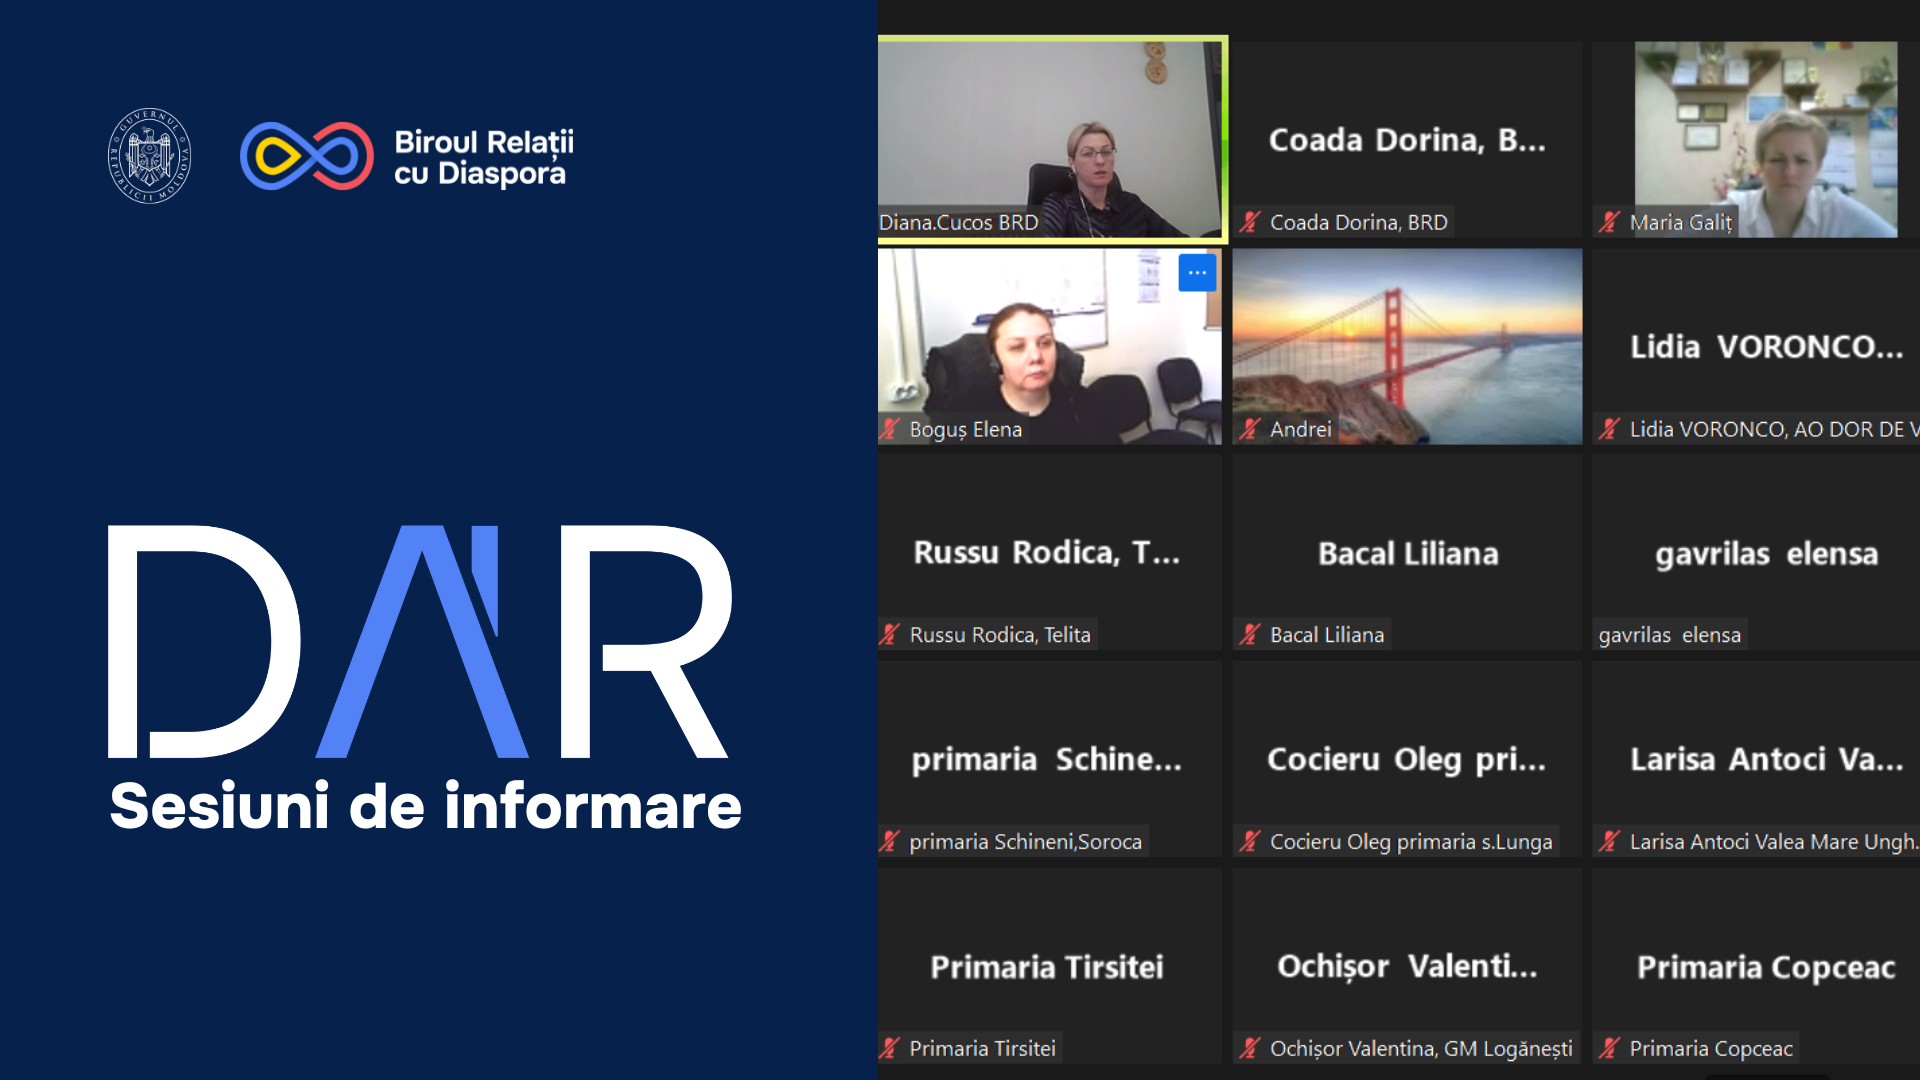This screenshot has width=1920, height=1080.
Task: Select the Russu Rodica, T... participant tile
Action: [1049, 552]
